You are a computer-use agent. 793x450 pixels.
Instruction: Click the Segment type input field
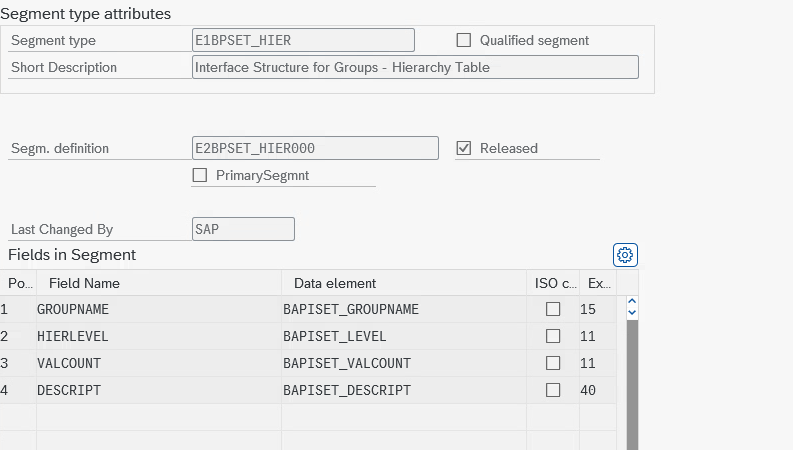[x=303, y=40]
